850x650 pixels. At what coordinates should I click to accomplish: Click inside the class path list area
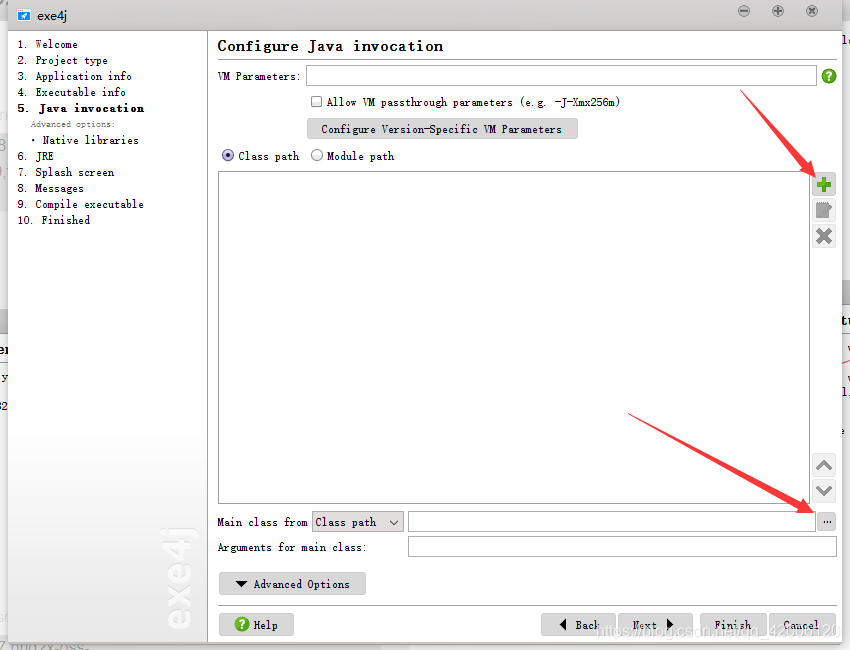click(x=514, y=338)
